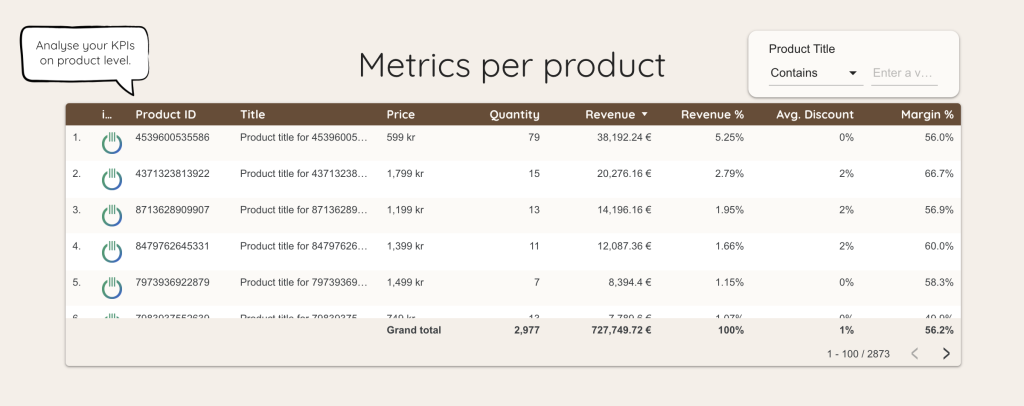Sort by Price column header
This screenshot has width=1024, height=406.
coord(400,115)
